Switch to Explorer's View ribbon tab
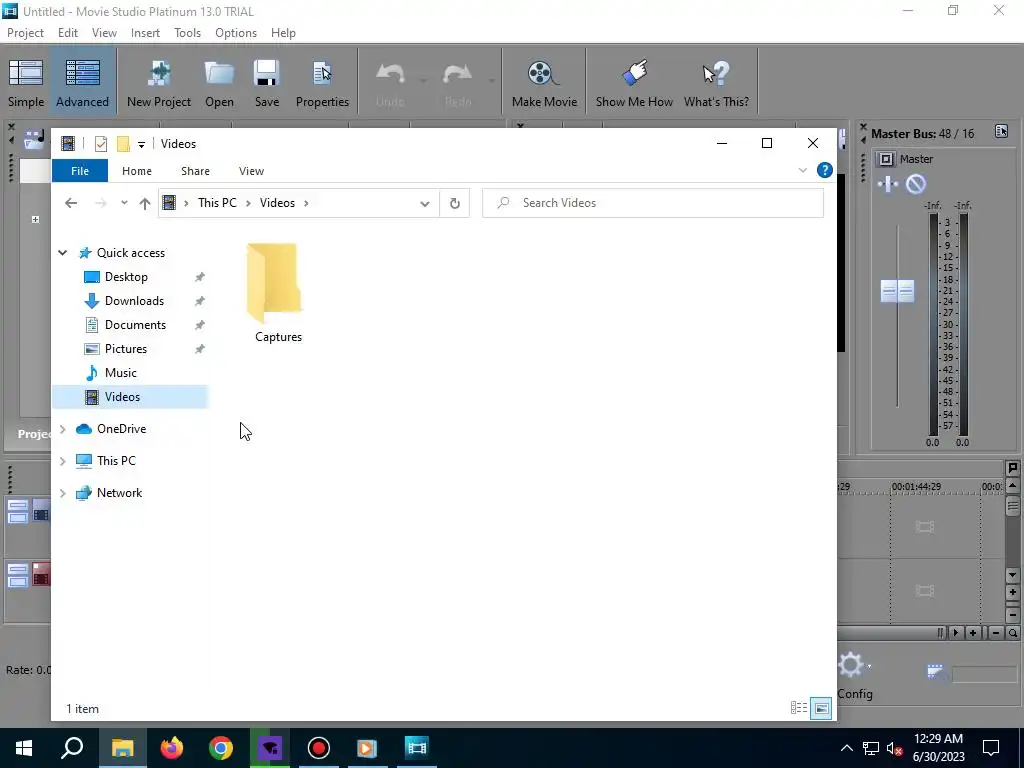1024x768 pixels. (x=251, y=171)
